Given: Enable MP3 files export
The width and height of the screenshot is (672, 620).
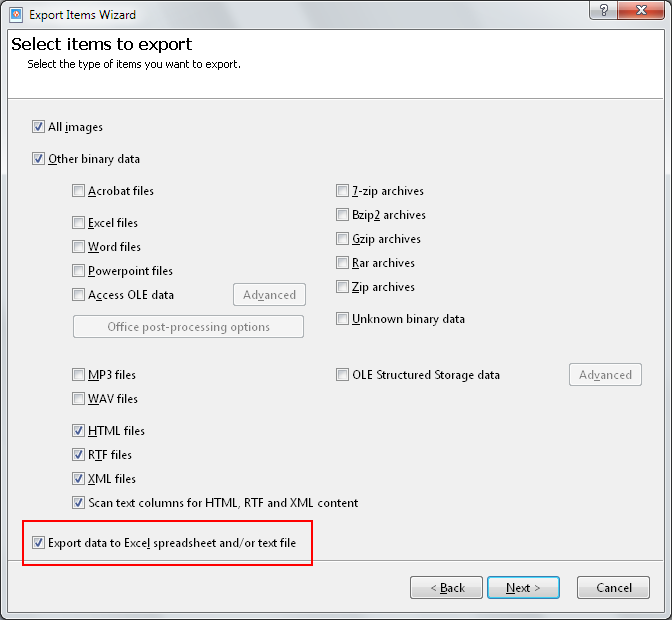Looking at the screenshot, I should [79, 375].
